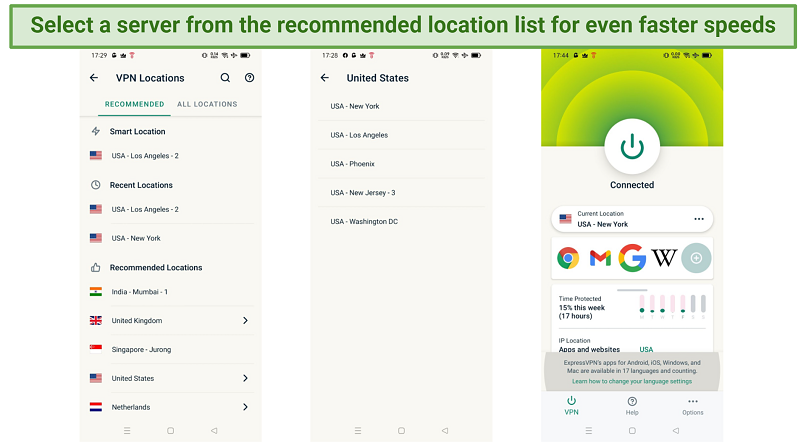Open the VPN bottom tab

pyautogui.click(x=571, y=405)
